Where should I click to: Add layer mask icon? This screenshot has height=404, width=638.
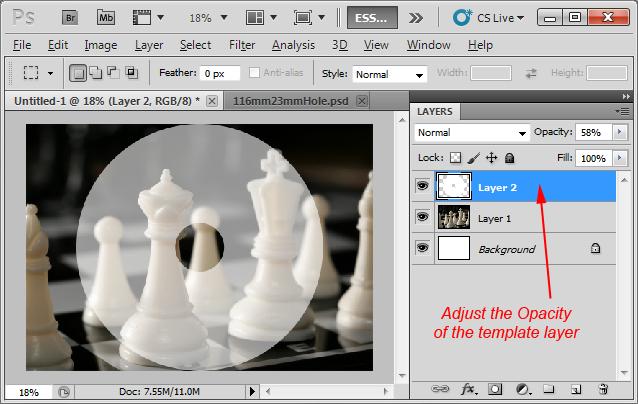click(x=495, y=389)
